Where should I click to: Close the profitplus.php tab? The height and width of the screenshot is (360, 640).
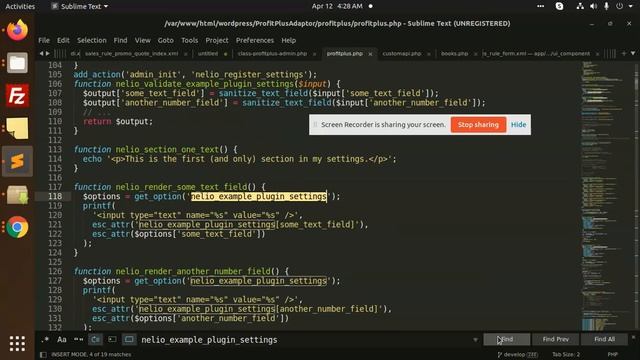point(370,54)
